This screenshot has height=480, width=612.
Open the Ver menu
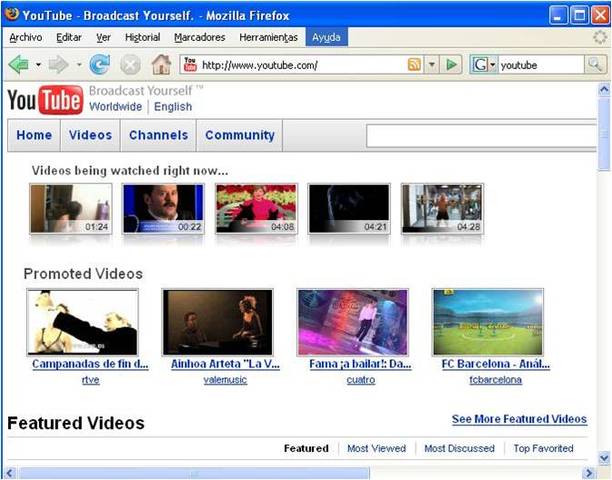103,37
